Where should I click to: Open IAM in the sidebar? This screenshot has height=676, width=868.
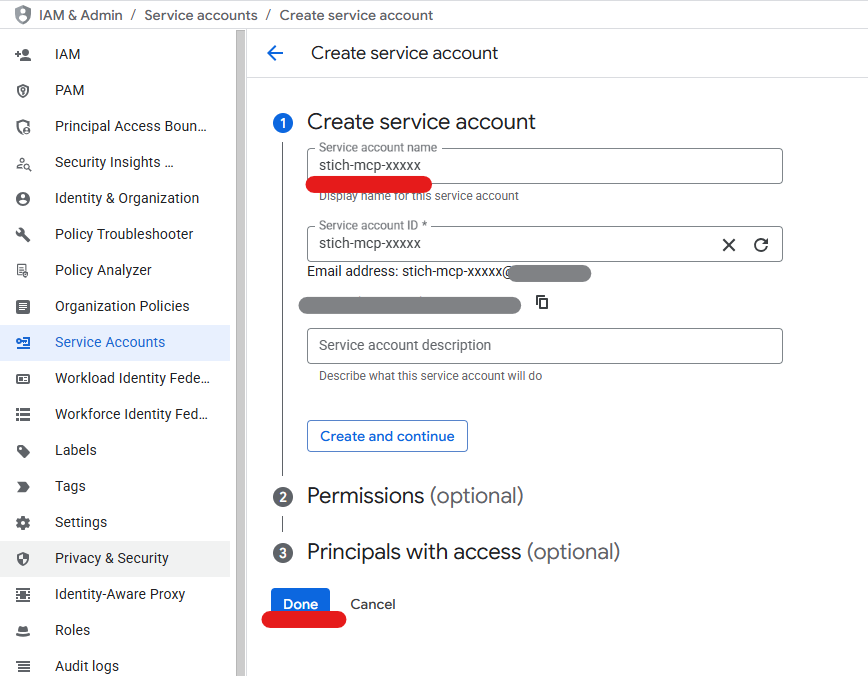[115, 54]
